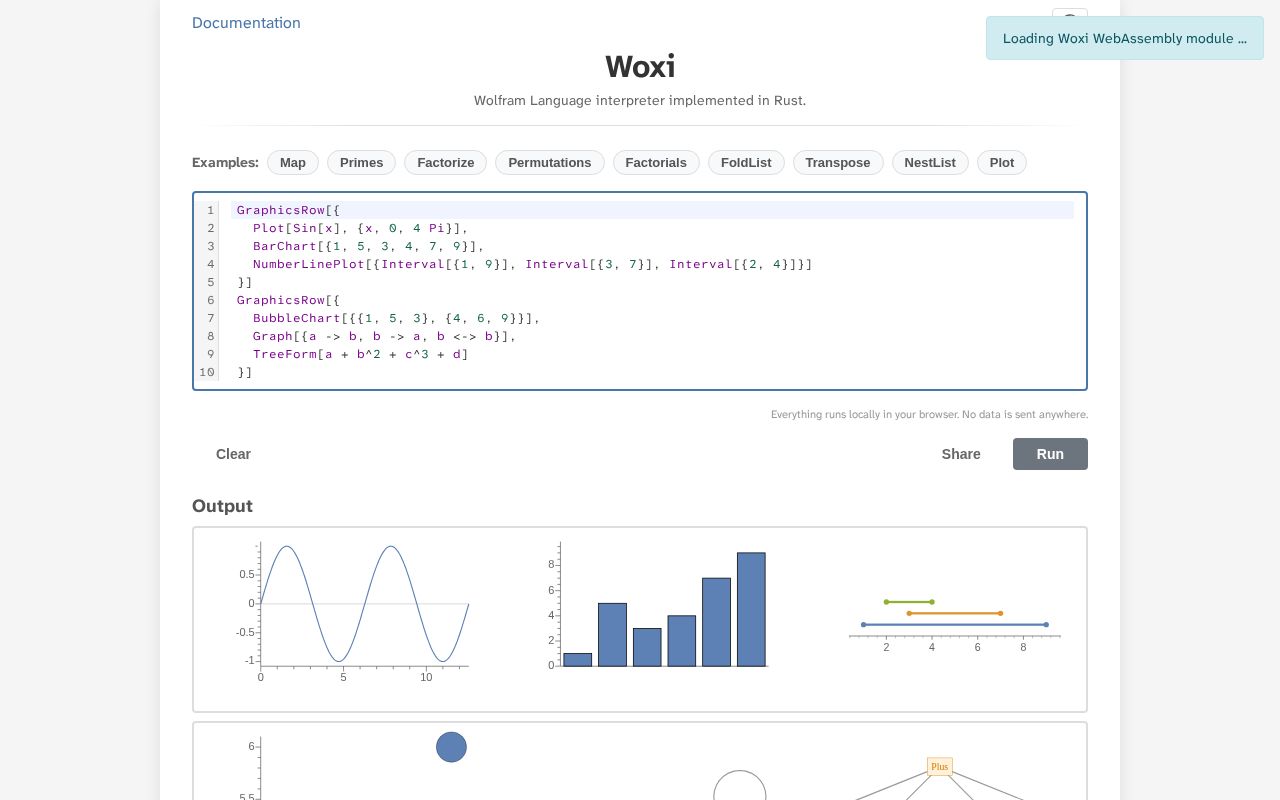Click the shortest bar in the bar chart
The height and width of the screenshot is (800, 1280).
pos(577,660)
